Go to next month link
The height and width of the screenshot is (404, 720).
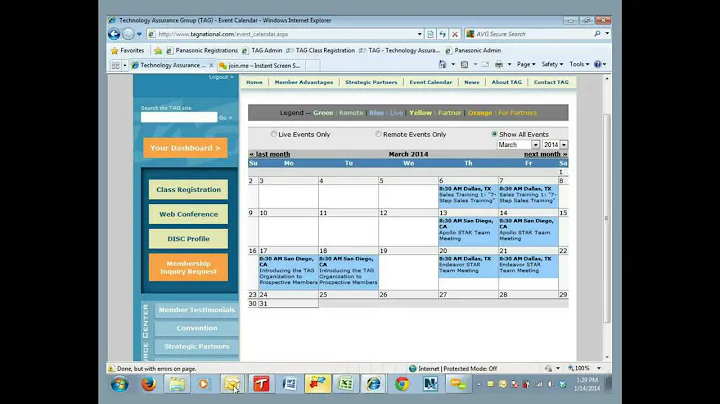point(546,154)
